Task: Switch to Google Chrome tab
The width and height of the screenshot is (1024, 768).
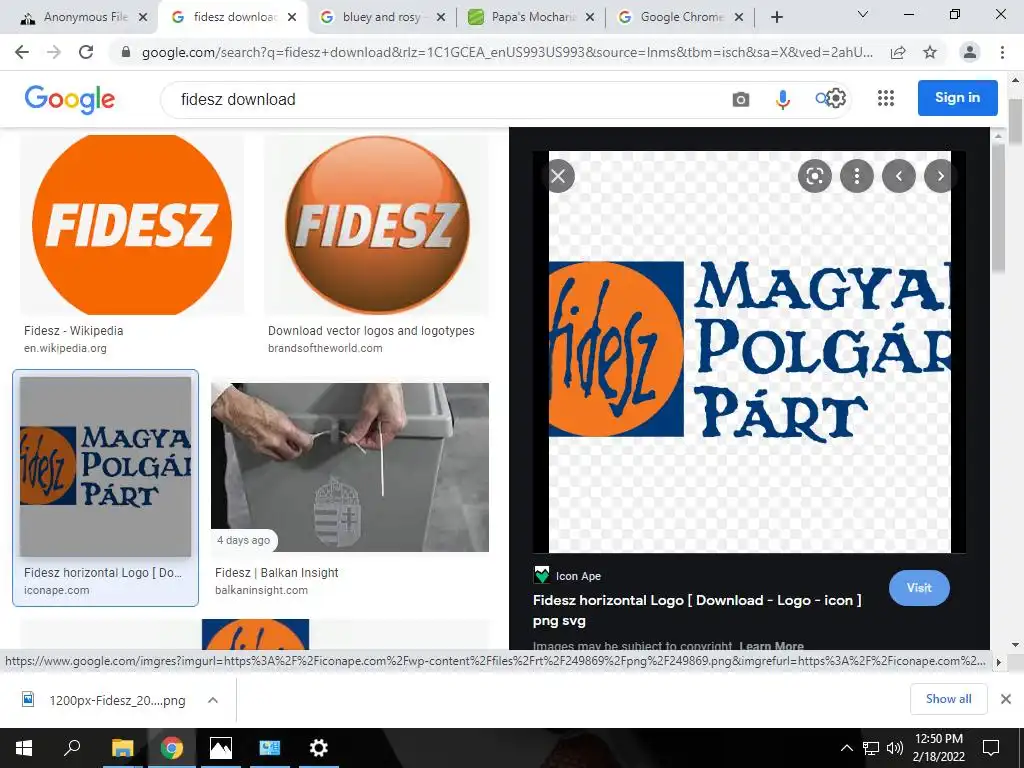Action: click(681, 18)
